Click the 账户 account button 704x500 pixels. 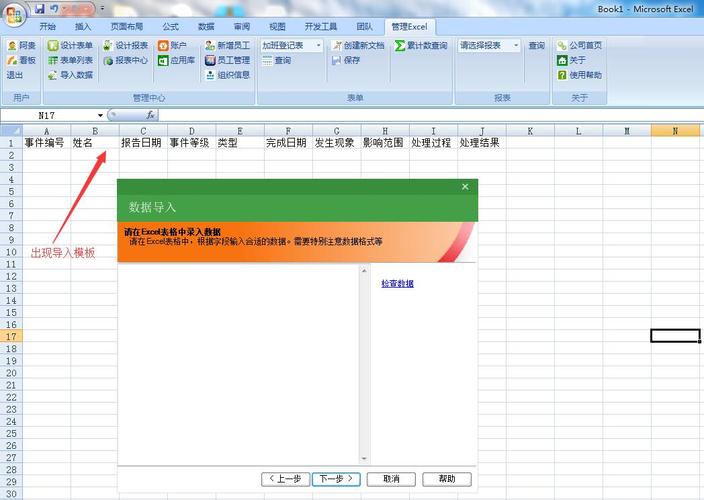172,45
